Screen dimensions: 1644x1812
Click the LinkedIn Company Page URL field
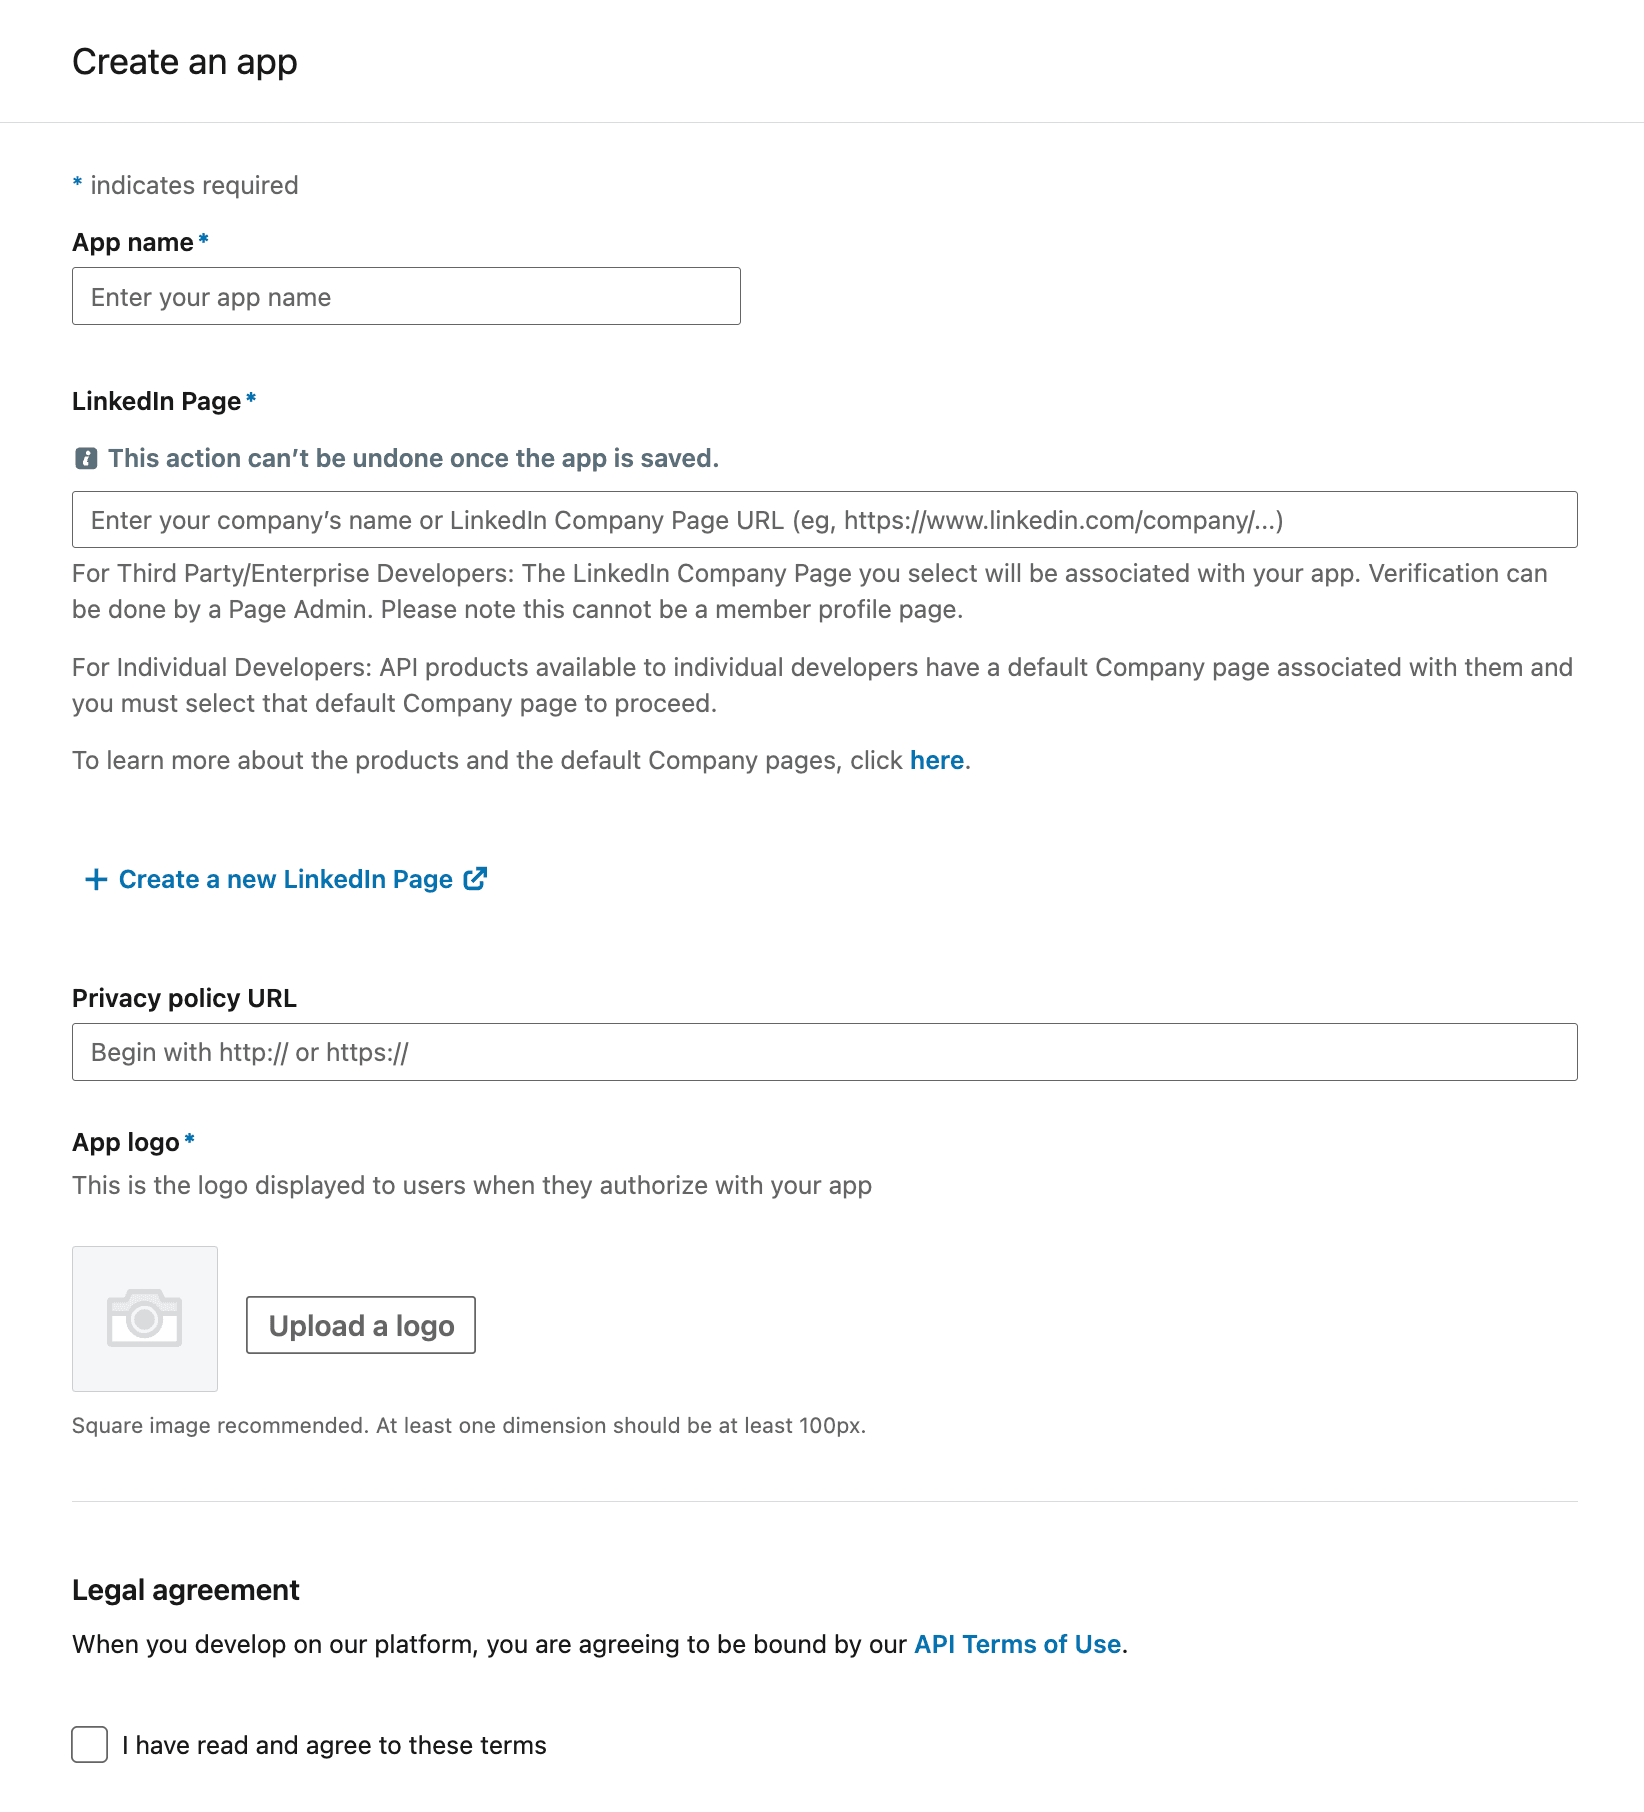point(824,519)
